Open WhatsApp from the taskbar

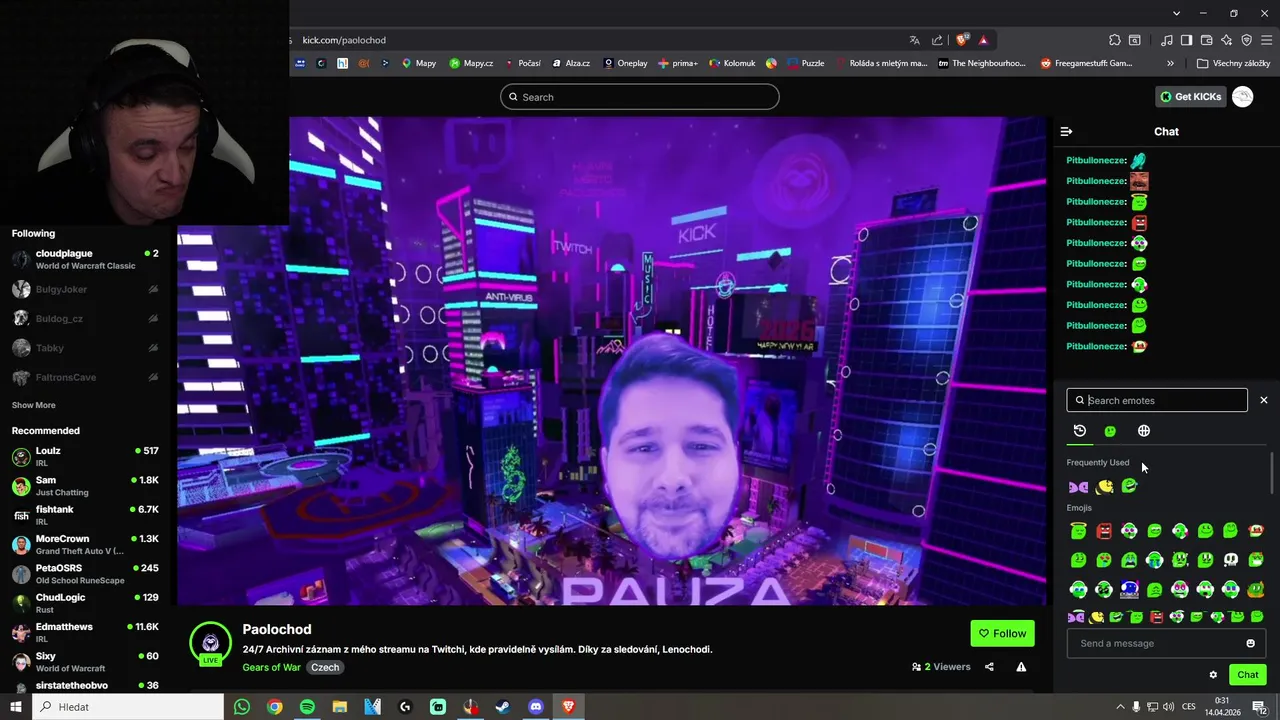[x=242, y=707]
